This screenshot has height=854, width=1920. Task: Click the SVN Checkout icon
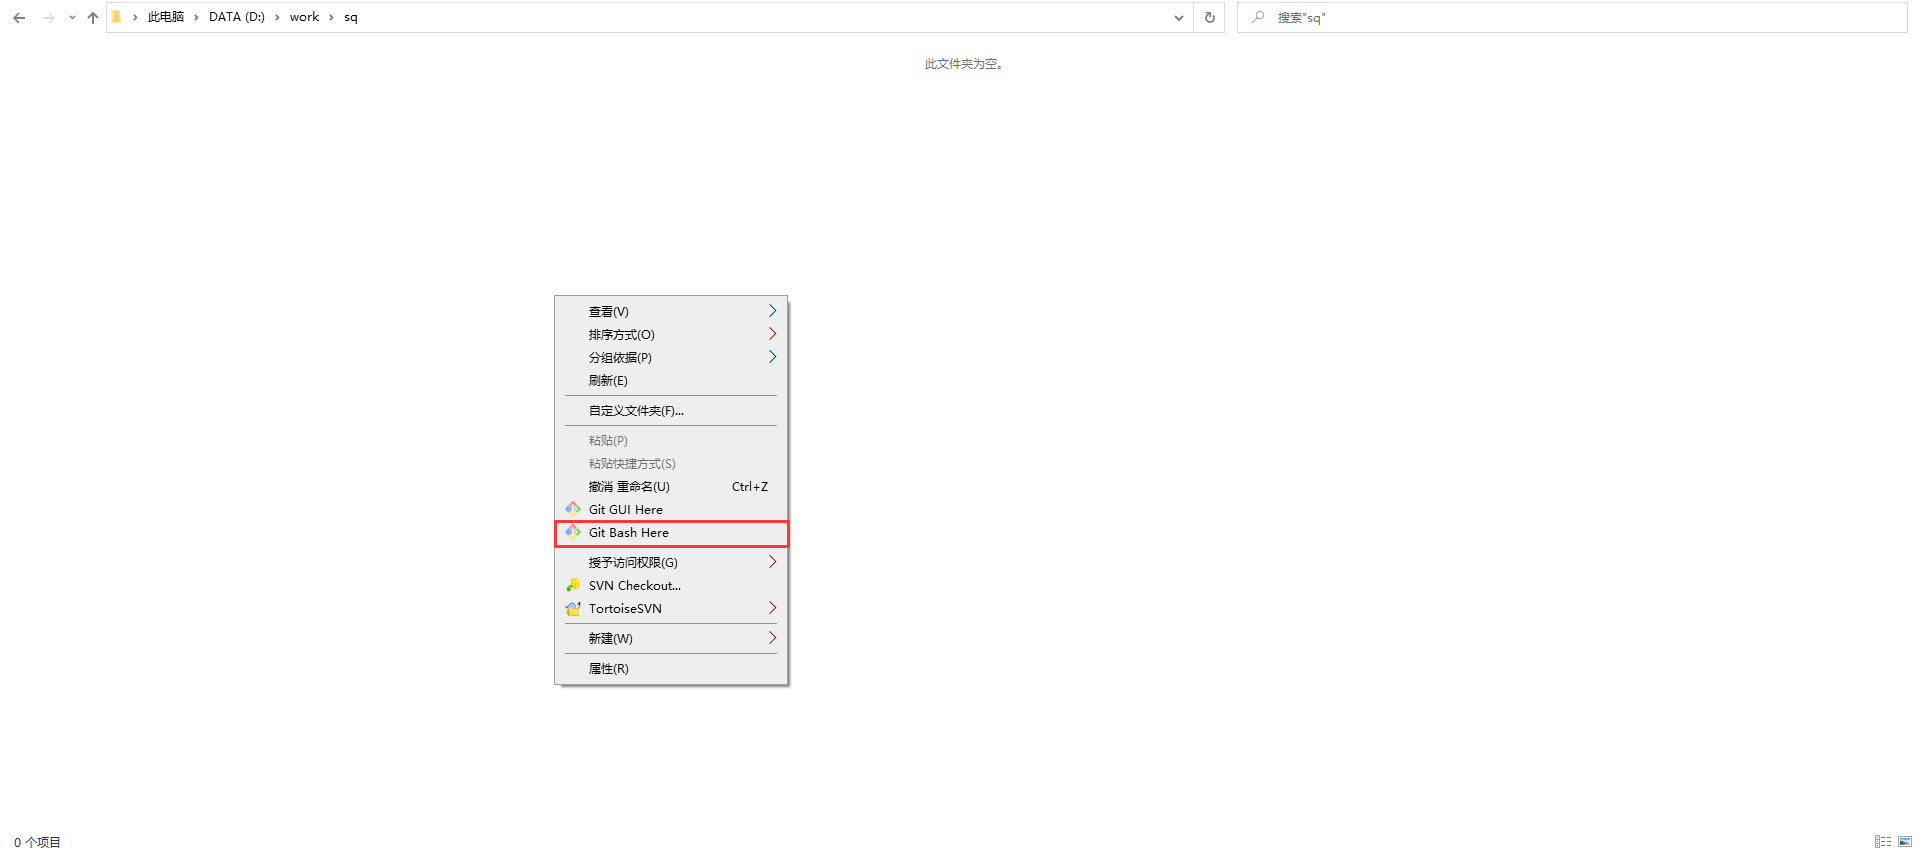click(x=573, y=585)
